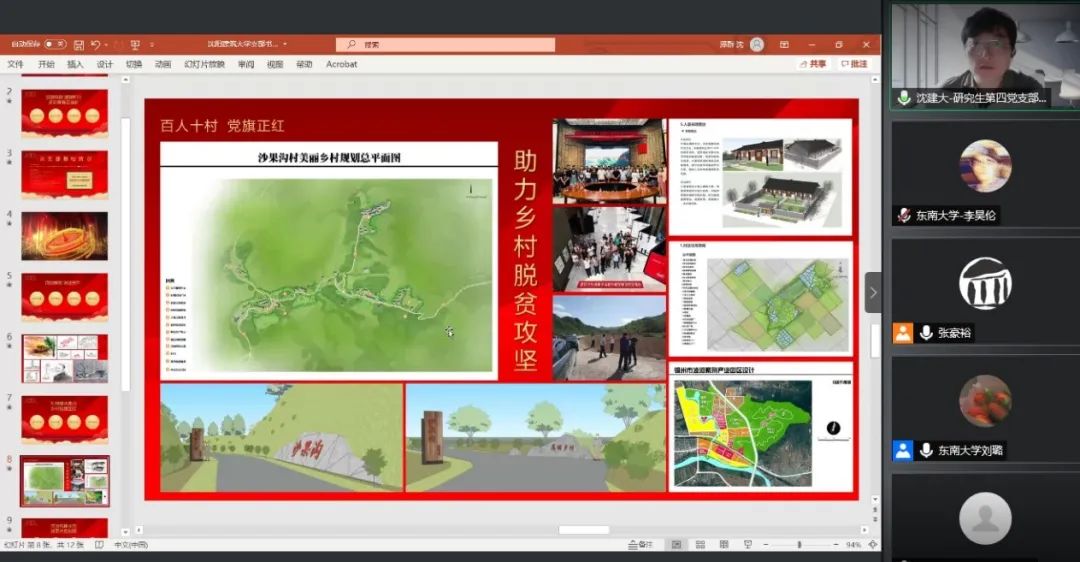Screen dimensions: 1080x562
Task: Open the Ribbon display options dropdown
Action: (784, 45)
